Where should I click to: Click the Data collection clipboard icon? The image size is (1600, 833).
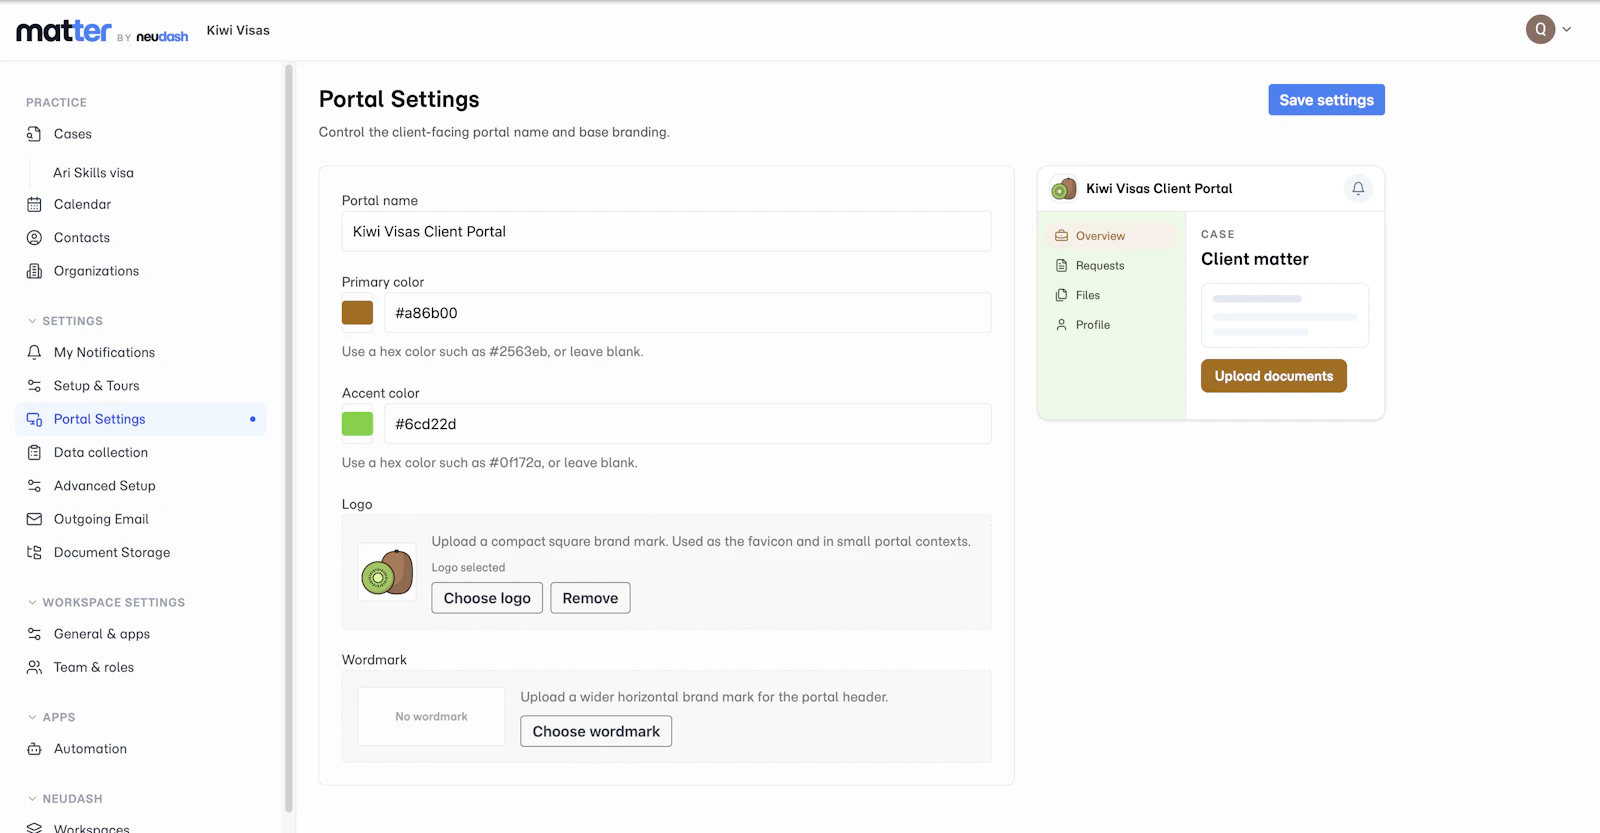[34, 452]
